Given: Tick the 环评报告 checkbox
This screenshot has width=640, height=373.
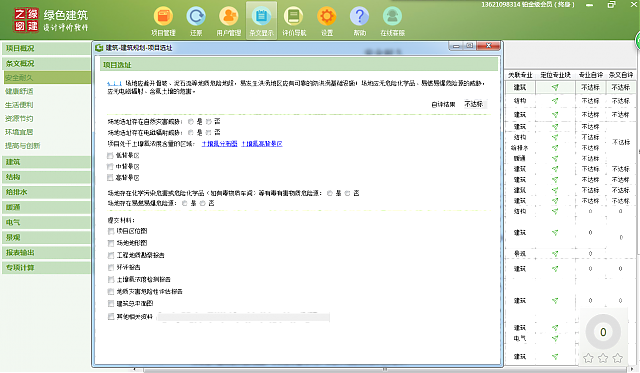Looking at the screenshot, I should [111, 267].
